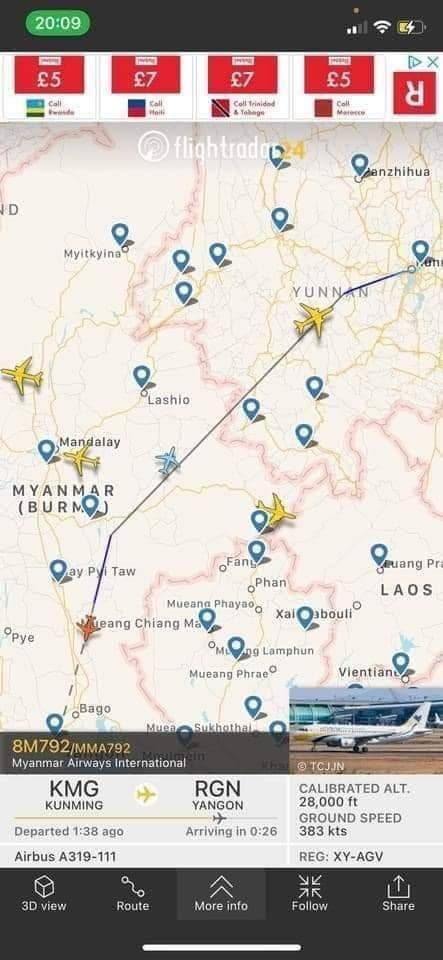Tap the airport pin near Vientiane
The width and height of the screenshot is (443, 960).
coord(401,663)
